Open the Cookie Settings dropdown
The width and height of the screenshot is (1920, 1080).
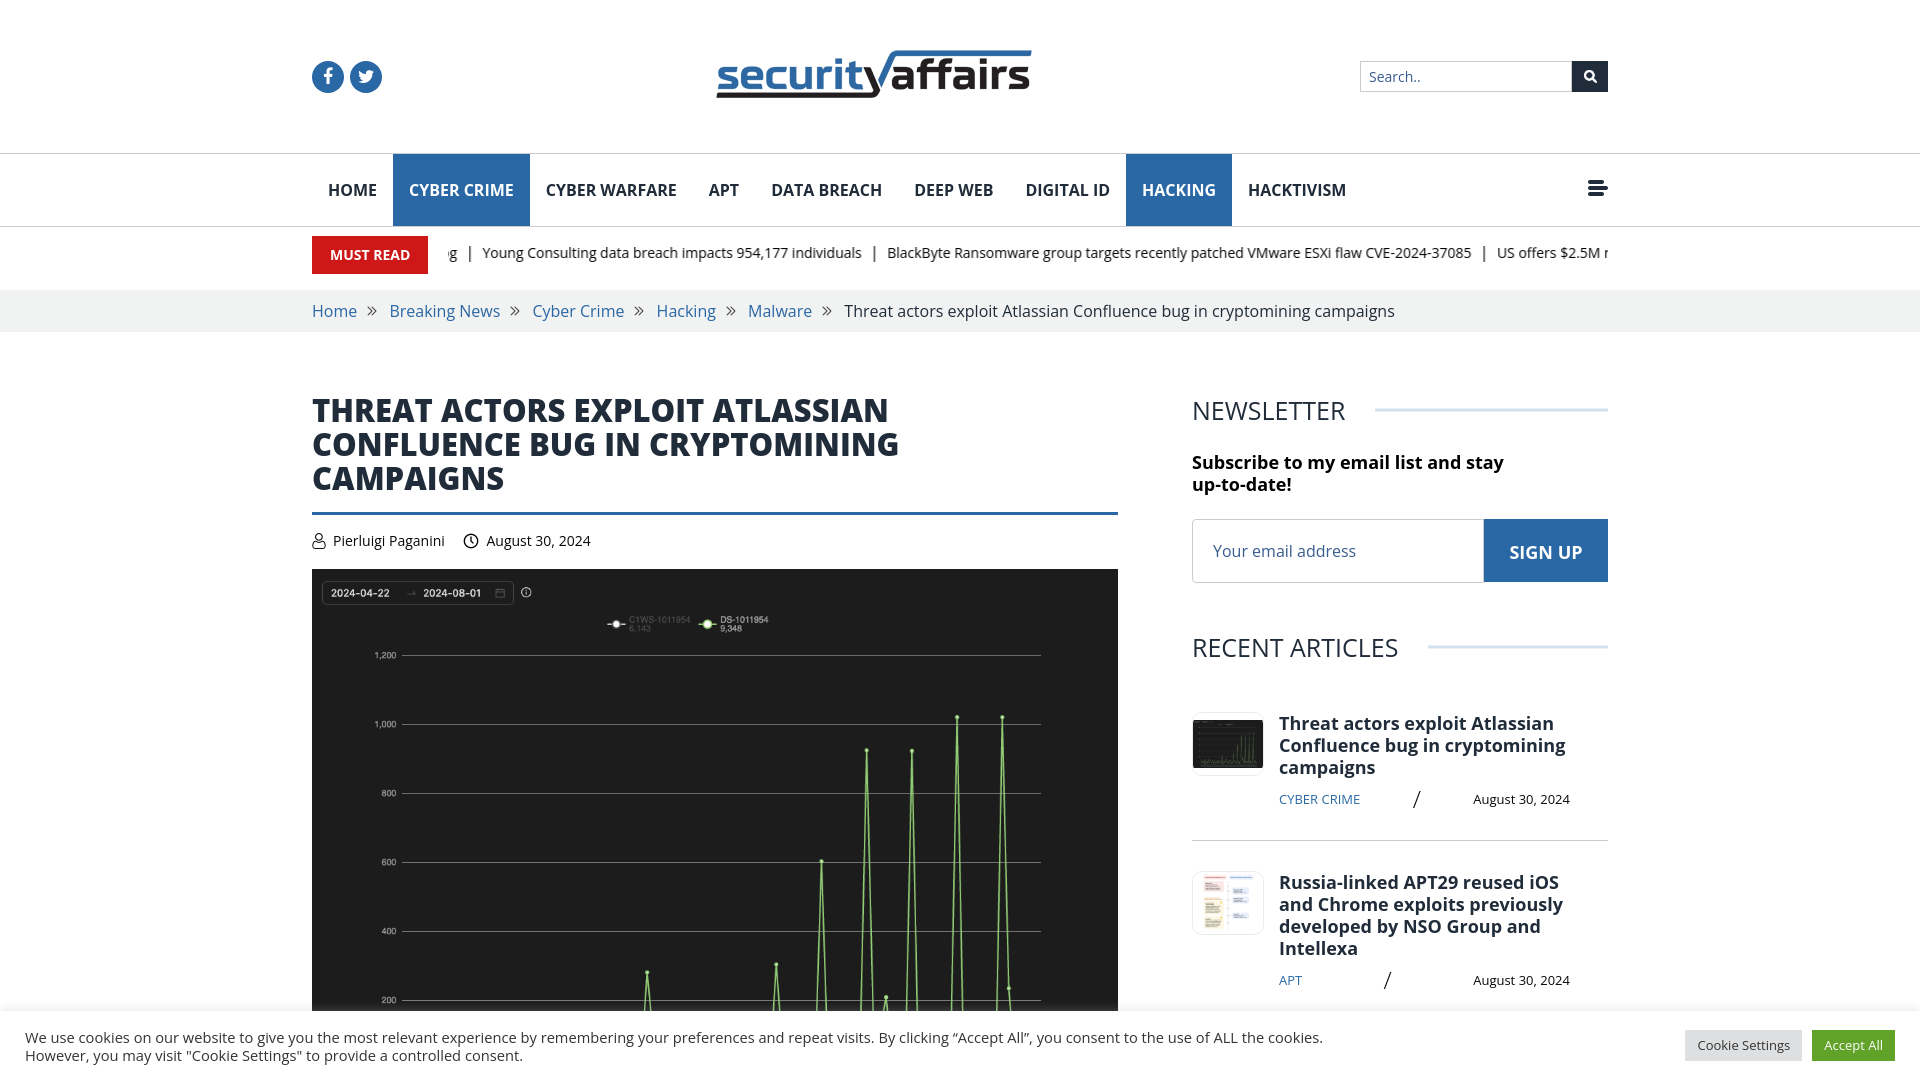coord(1743,1044)
